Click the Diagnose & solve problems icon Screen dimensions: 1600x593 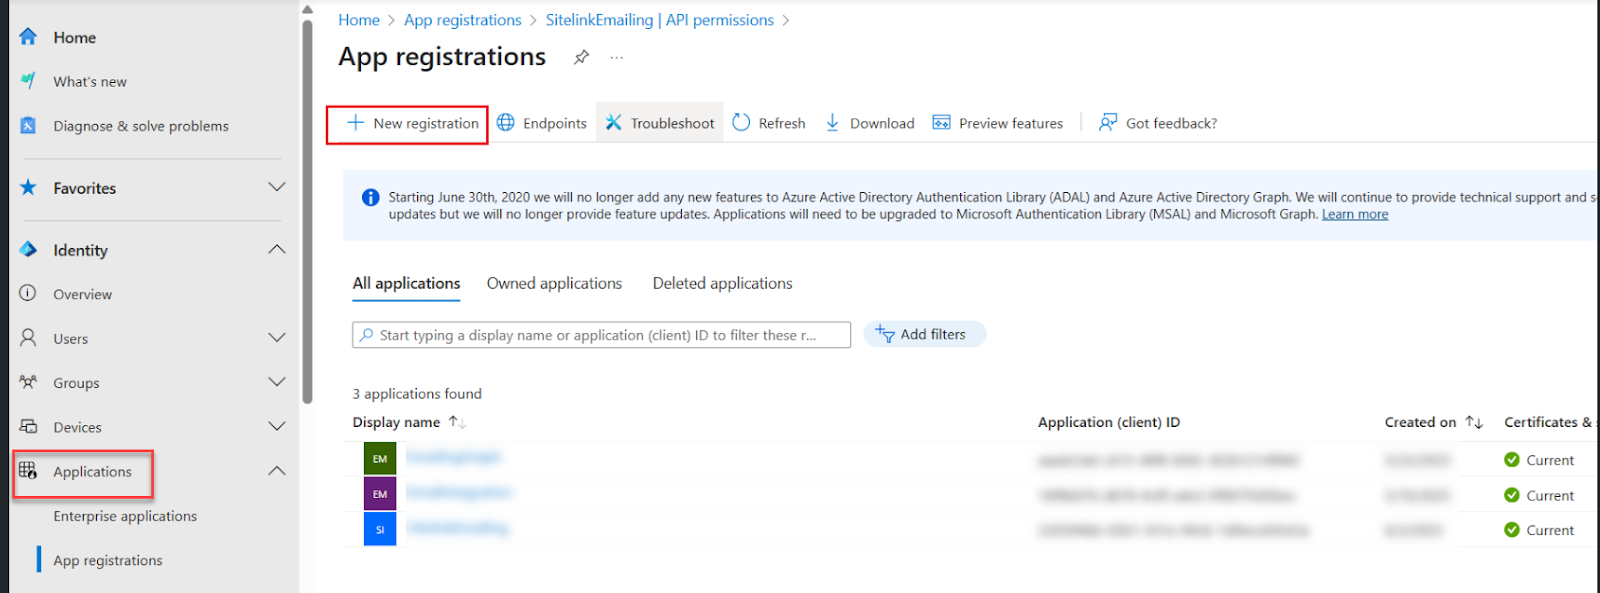coord(28,125)
